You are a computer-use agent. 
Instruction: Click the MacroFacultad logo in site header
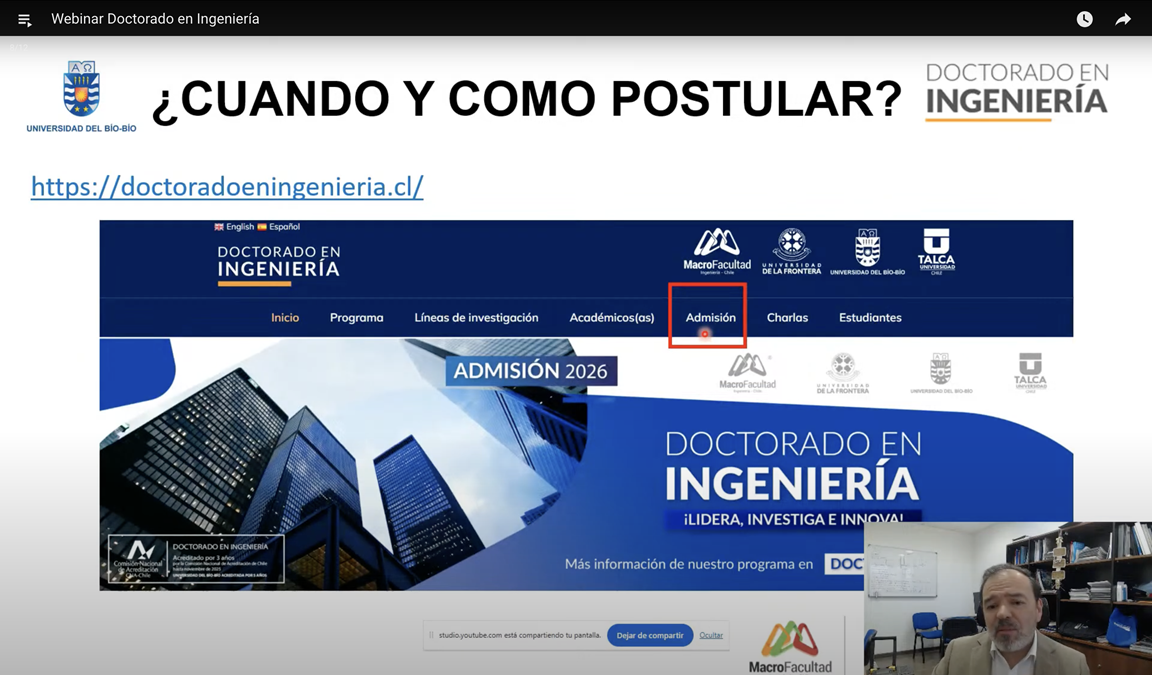(716, 250)
